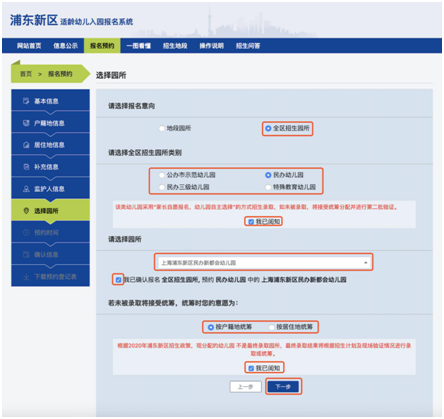Click the 户籍地信息 sidebar icon
Image resolution: width=444 pixels, height=419 pixels.
point(26,123)
